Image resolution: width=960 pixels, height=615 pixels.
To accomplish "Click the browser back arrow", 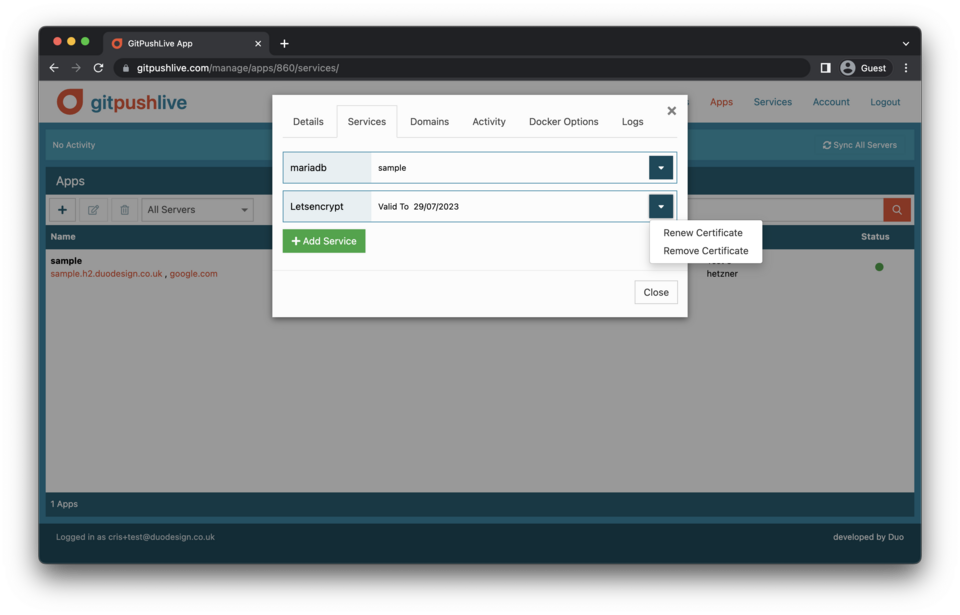I will (x=54, y=68).
